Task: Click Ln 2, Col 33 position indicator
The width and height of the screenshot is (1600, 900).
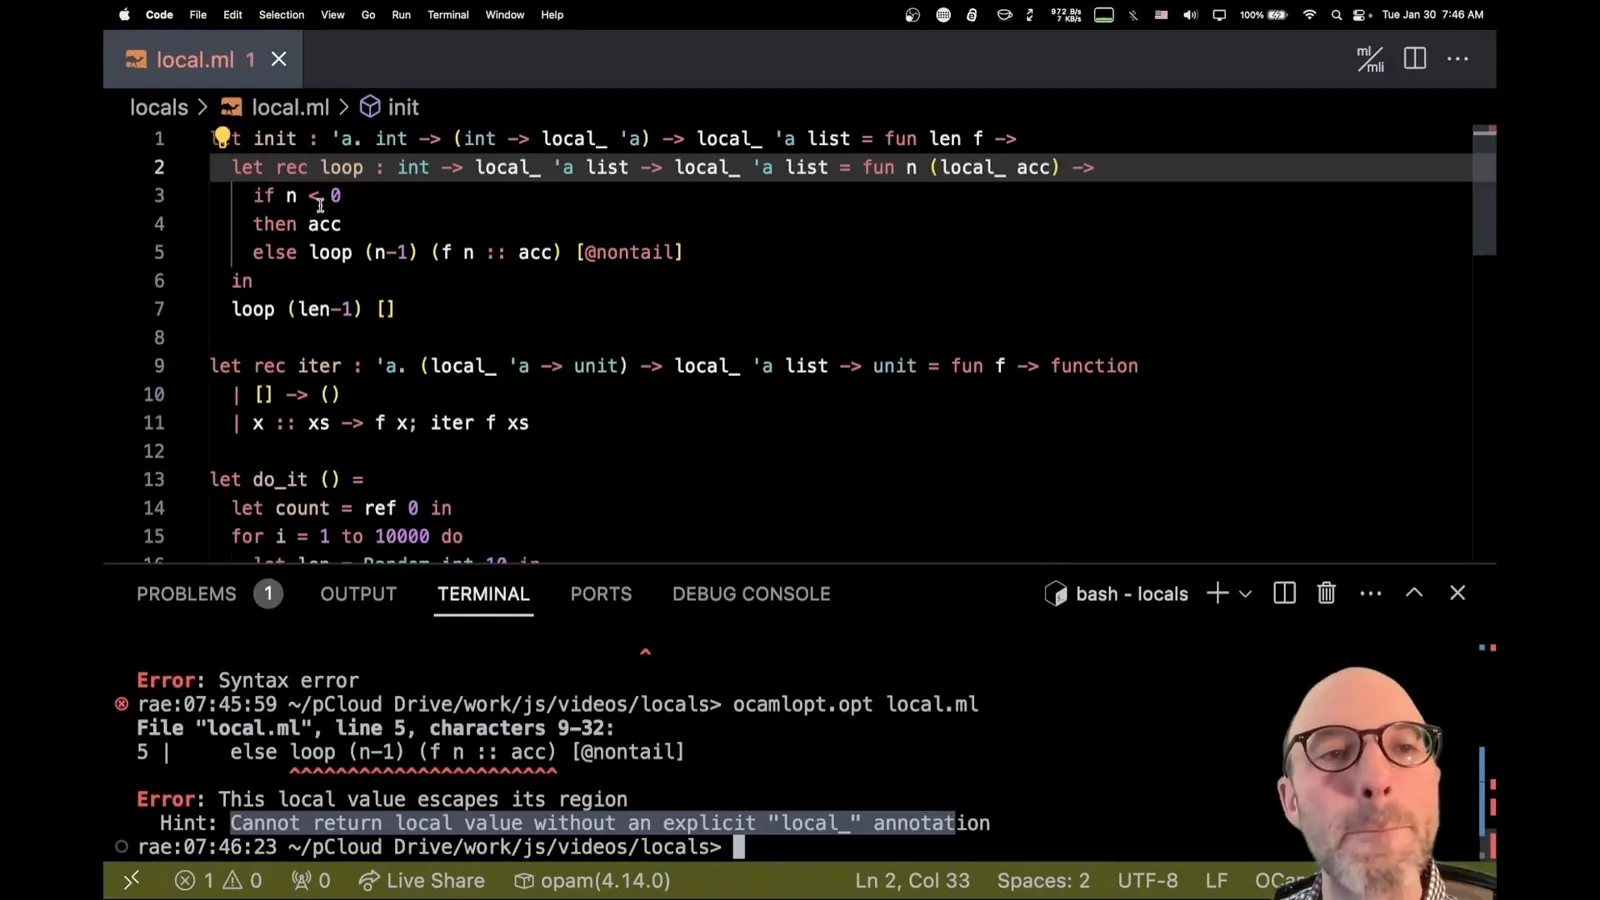Action: coord(912,881)
